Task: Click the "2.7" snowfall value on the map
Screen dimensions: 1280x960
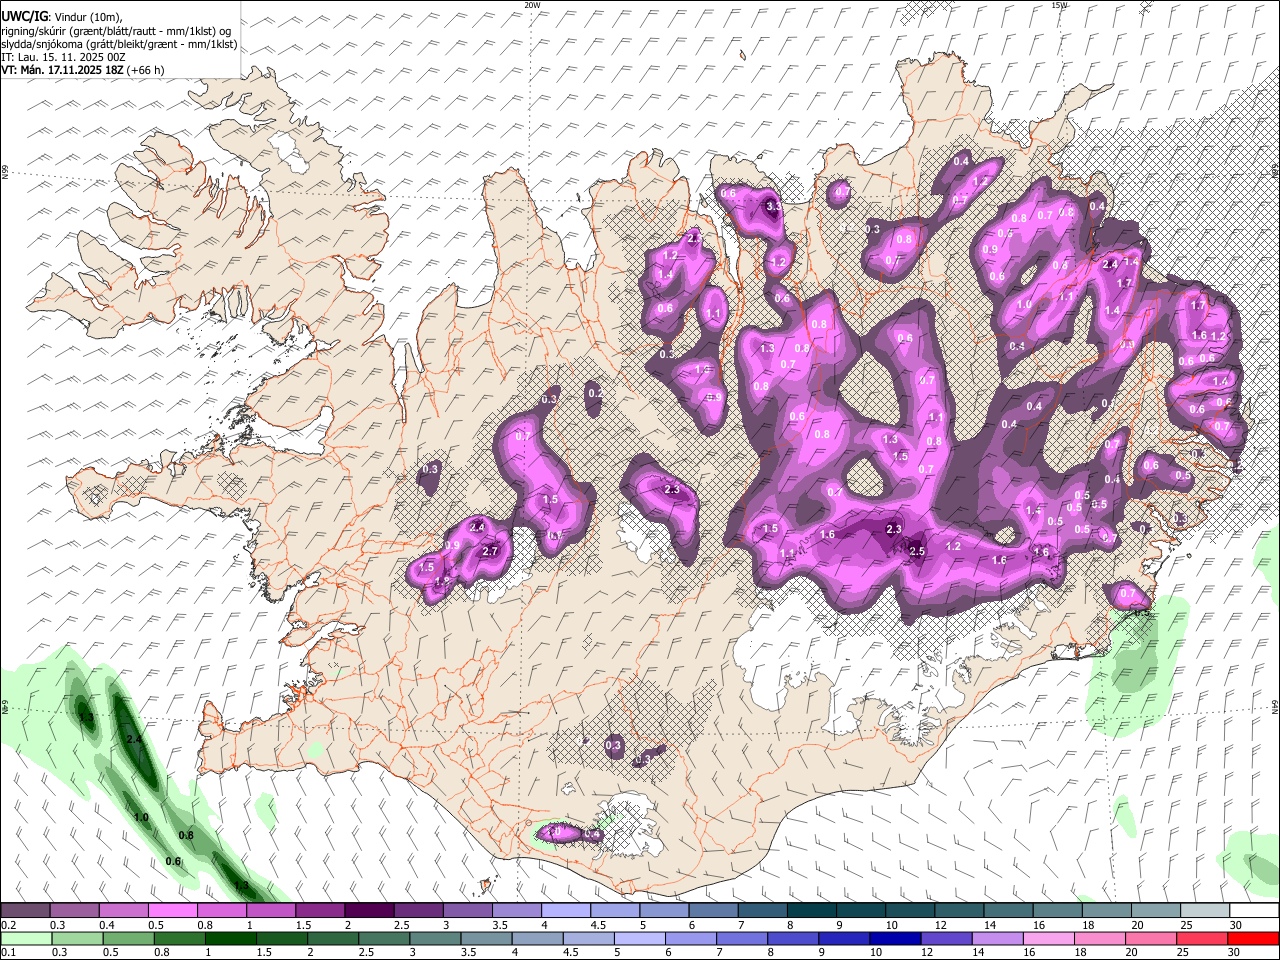Action: [x=490, y=551]
